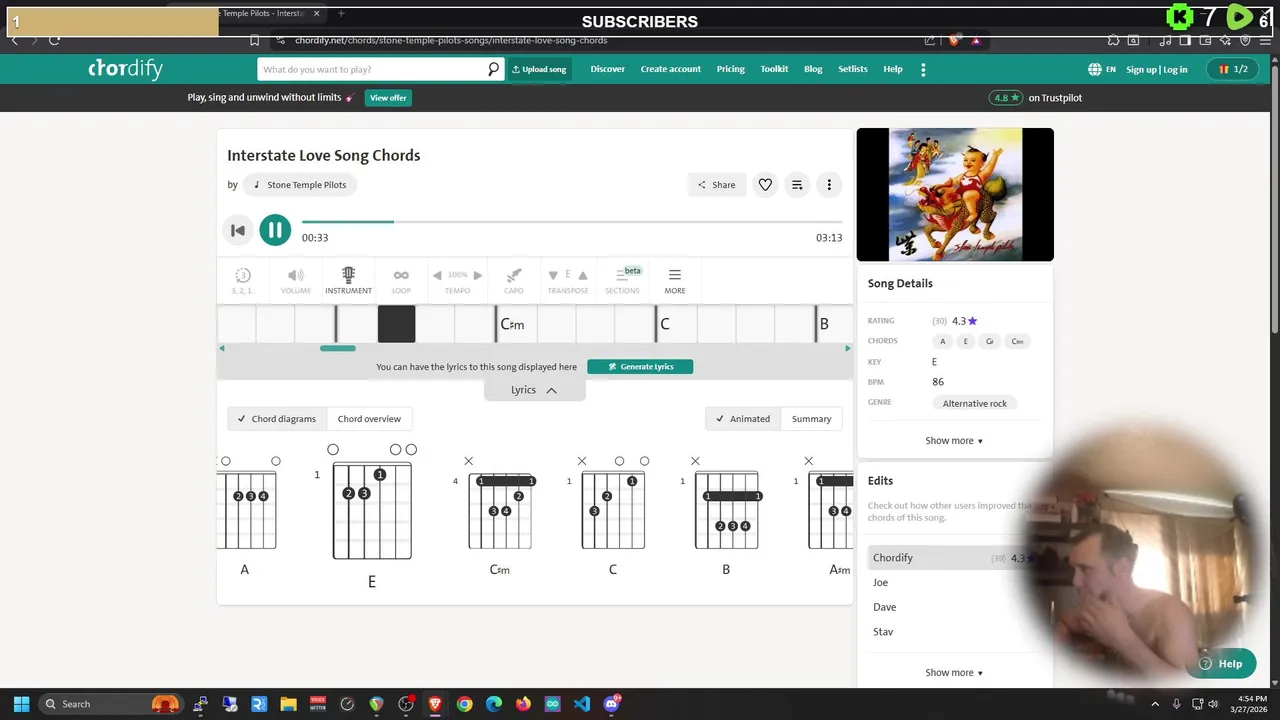Click the chord timeline scroll handle

point(338,348)
